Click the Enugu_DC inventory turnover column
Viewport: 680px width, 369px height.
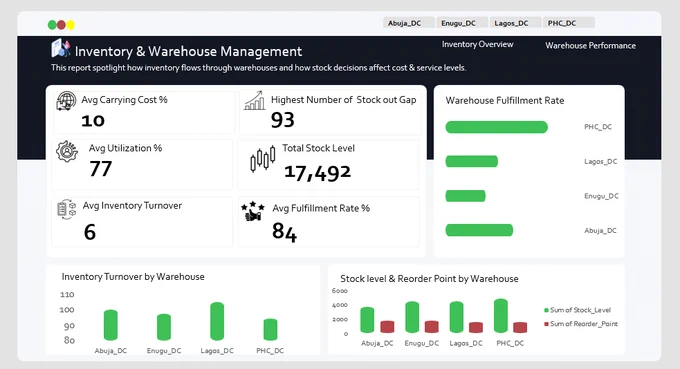[x=164, y=327]
